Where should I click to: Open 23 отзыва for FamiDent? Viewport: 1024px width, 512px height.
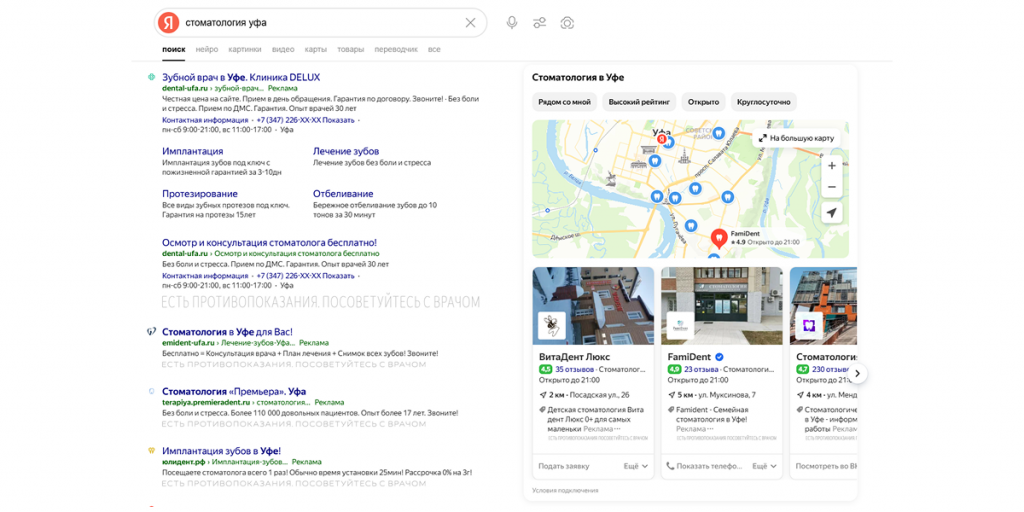pyautogui.click(x=701, y=369)
